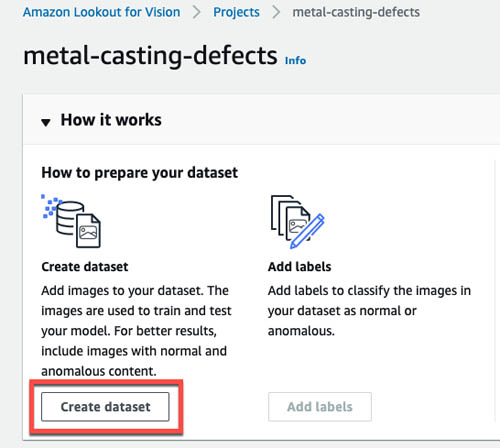Open the Amazon Lookout for Vision breadcrumb
The width and height of the screenshot is (500, 448).
pos(101,12)
